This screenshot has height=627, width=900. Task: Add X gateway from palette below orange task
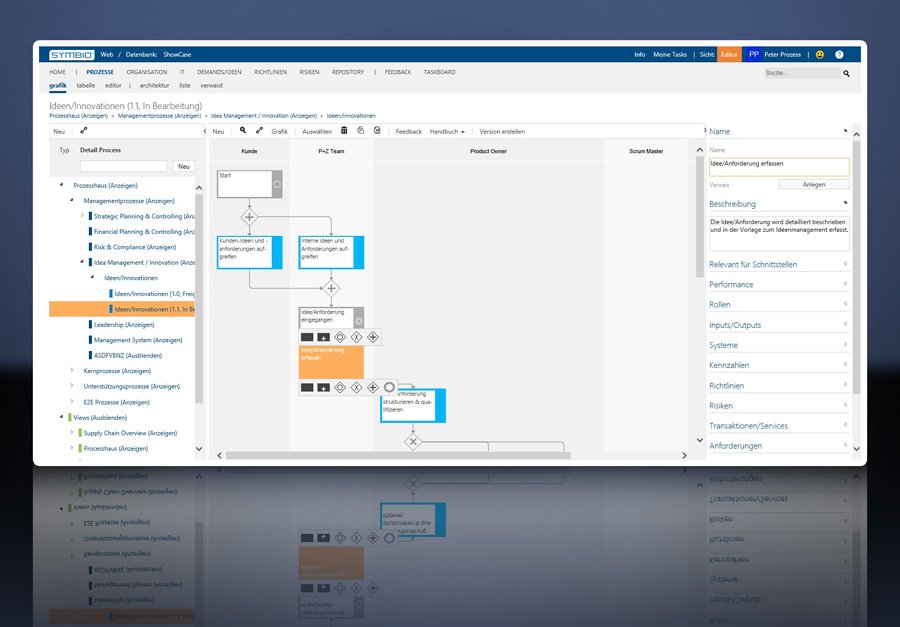pyautogui.click(x=356, y=388)
